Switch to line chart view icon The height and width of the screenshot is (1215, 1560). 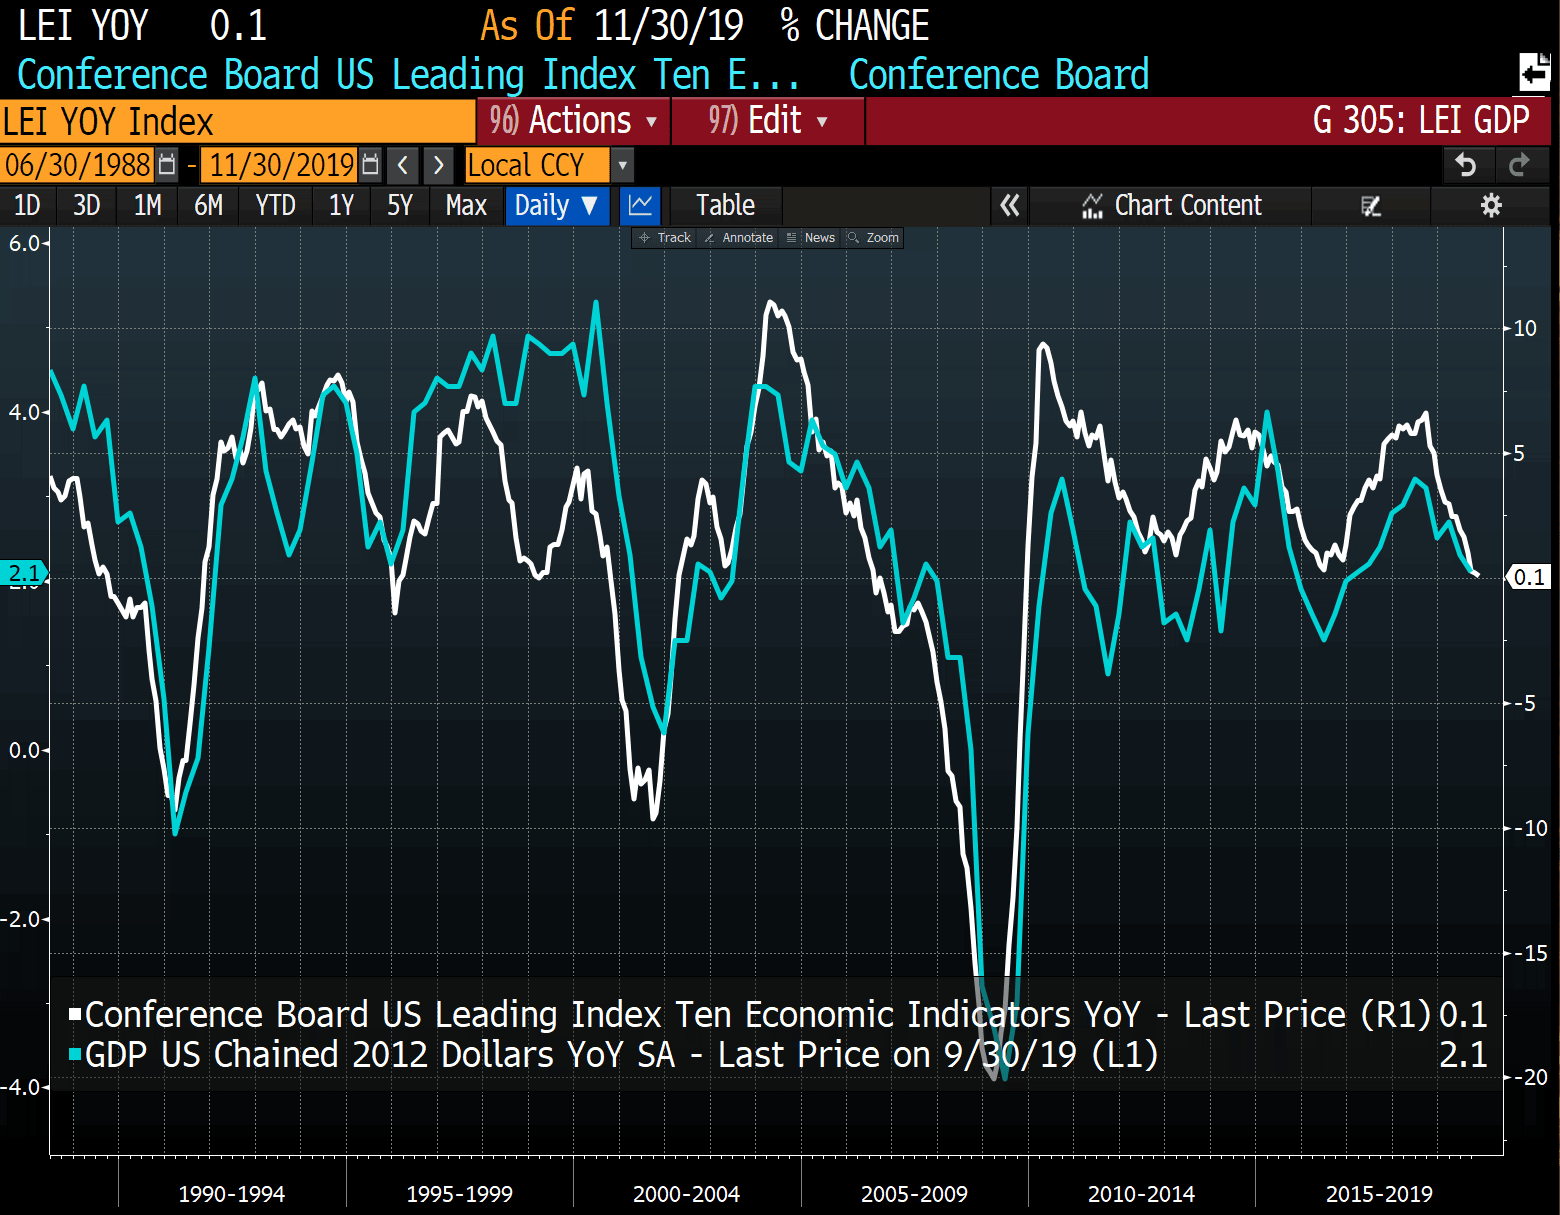click(640, 205)
